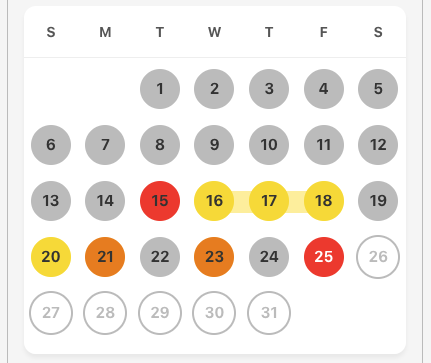The width and height of the screenshot is (431, 363).
Task: Select the yellow day 18
Action: click(x=324, y=201)
